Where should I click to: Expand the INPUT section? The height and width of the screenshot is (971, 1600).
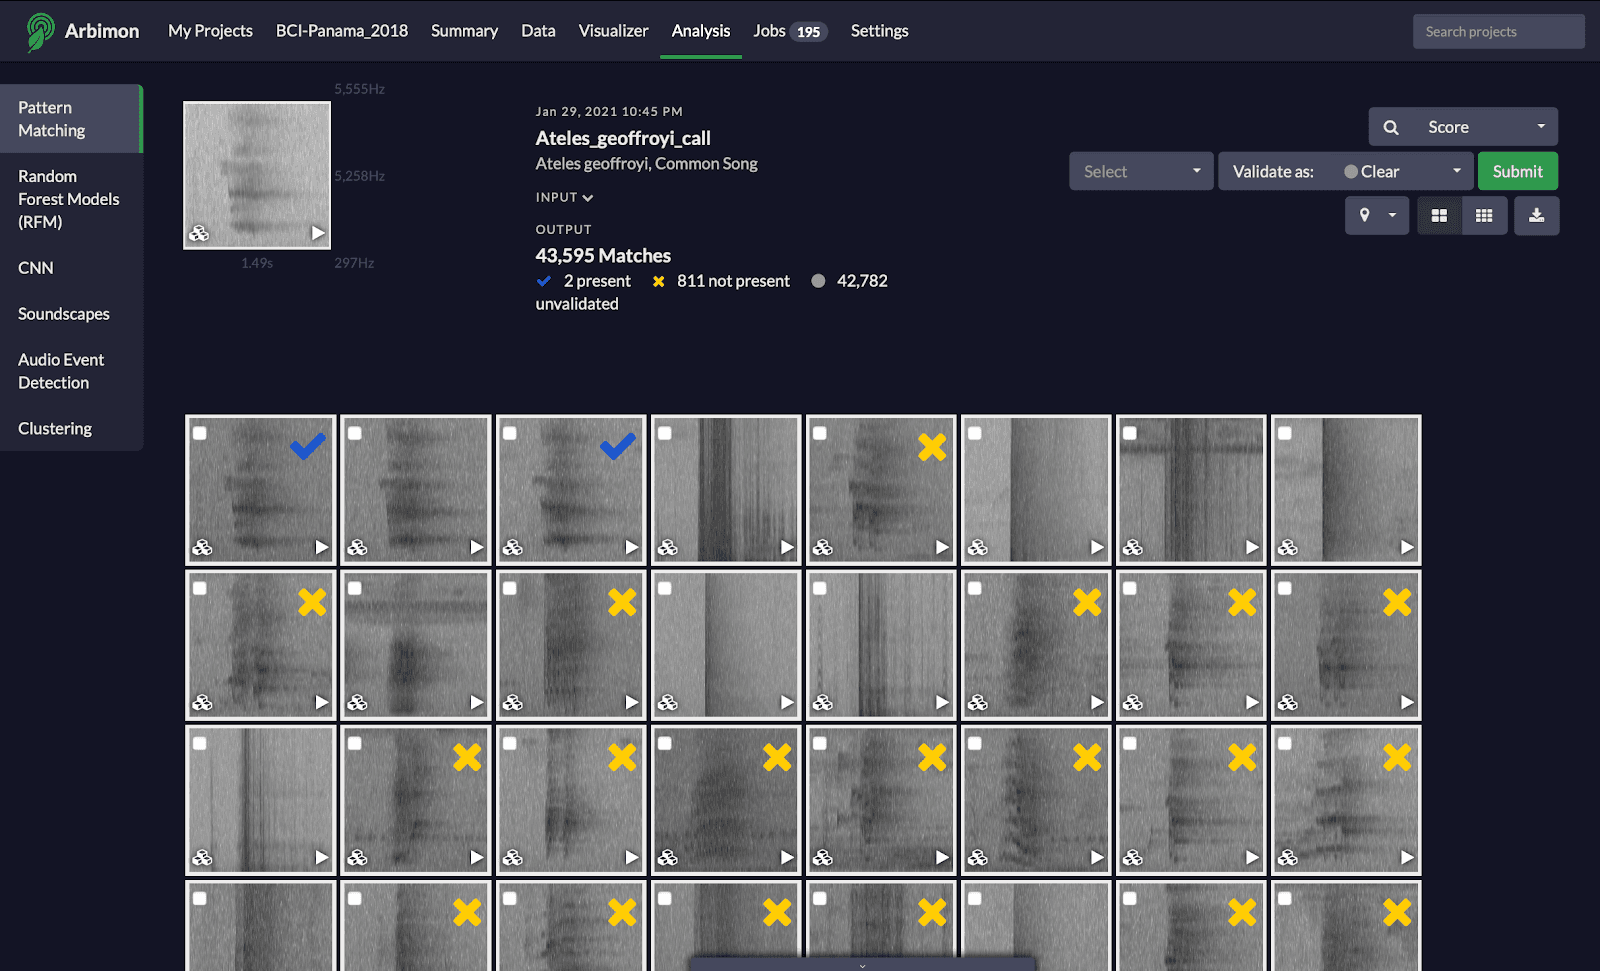pos(564,197)
